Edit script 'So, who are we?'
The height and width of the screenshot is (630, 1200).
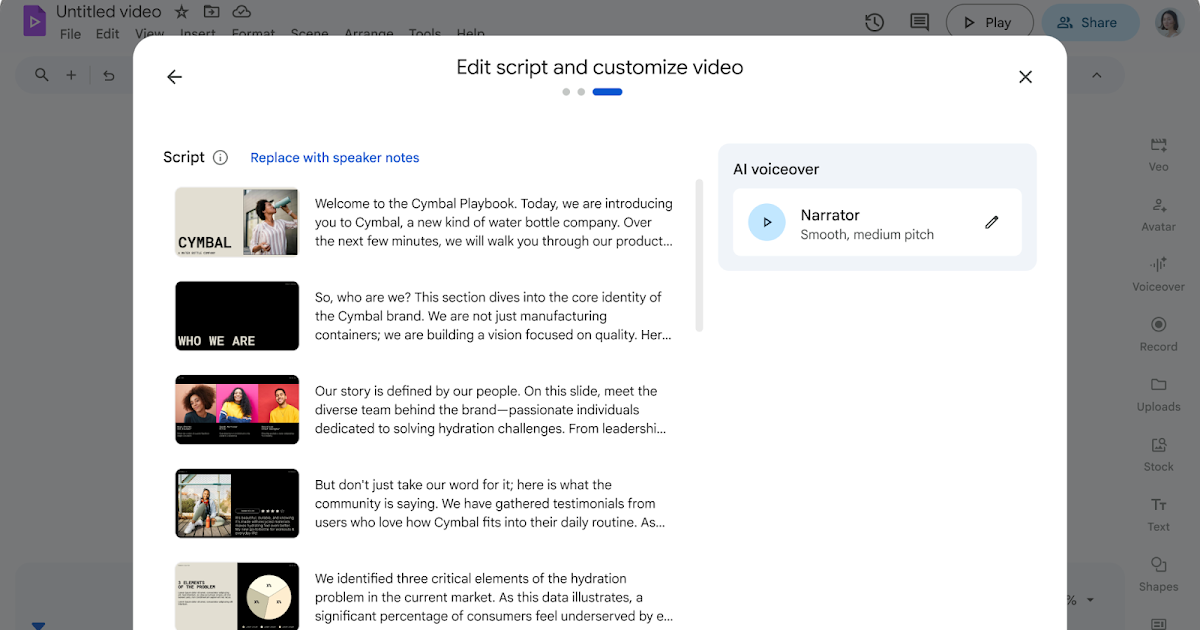click(x=494, y=316)
